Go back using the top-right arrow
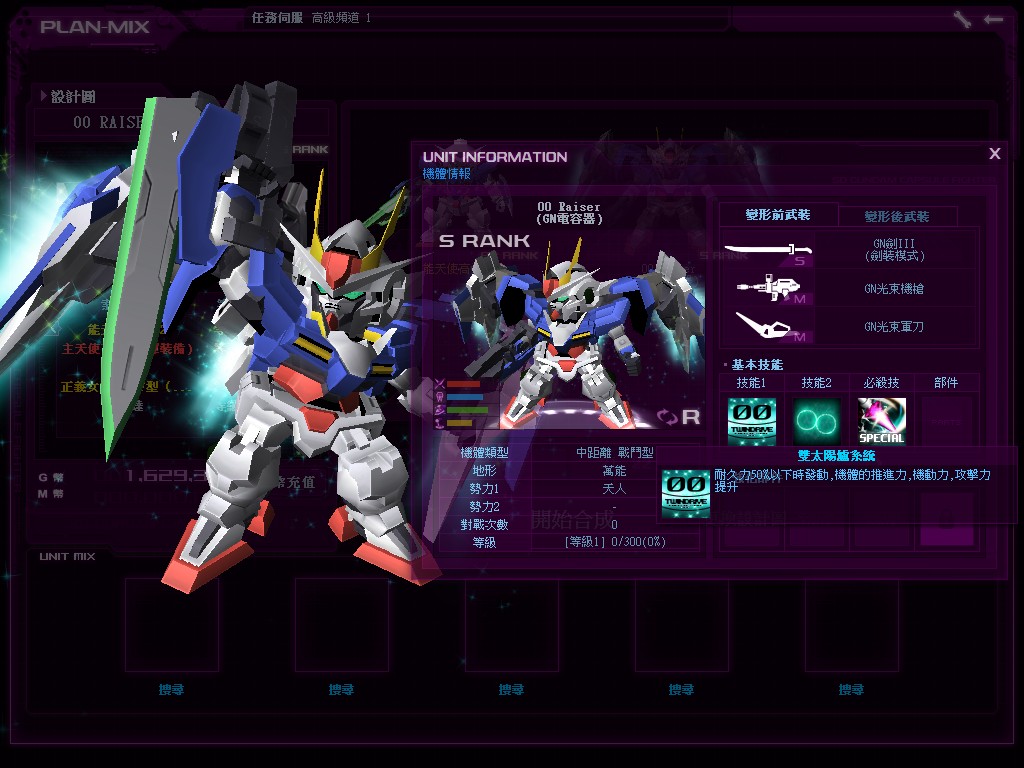This screenshot has height=768, width=1024. pyautogui.click(x=993, y=20)
